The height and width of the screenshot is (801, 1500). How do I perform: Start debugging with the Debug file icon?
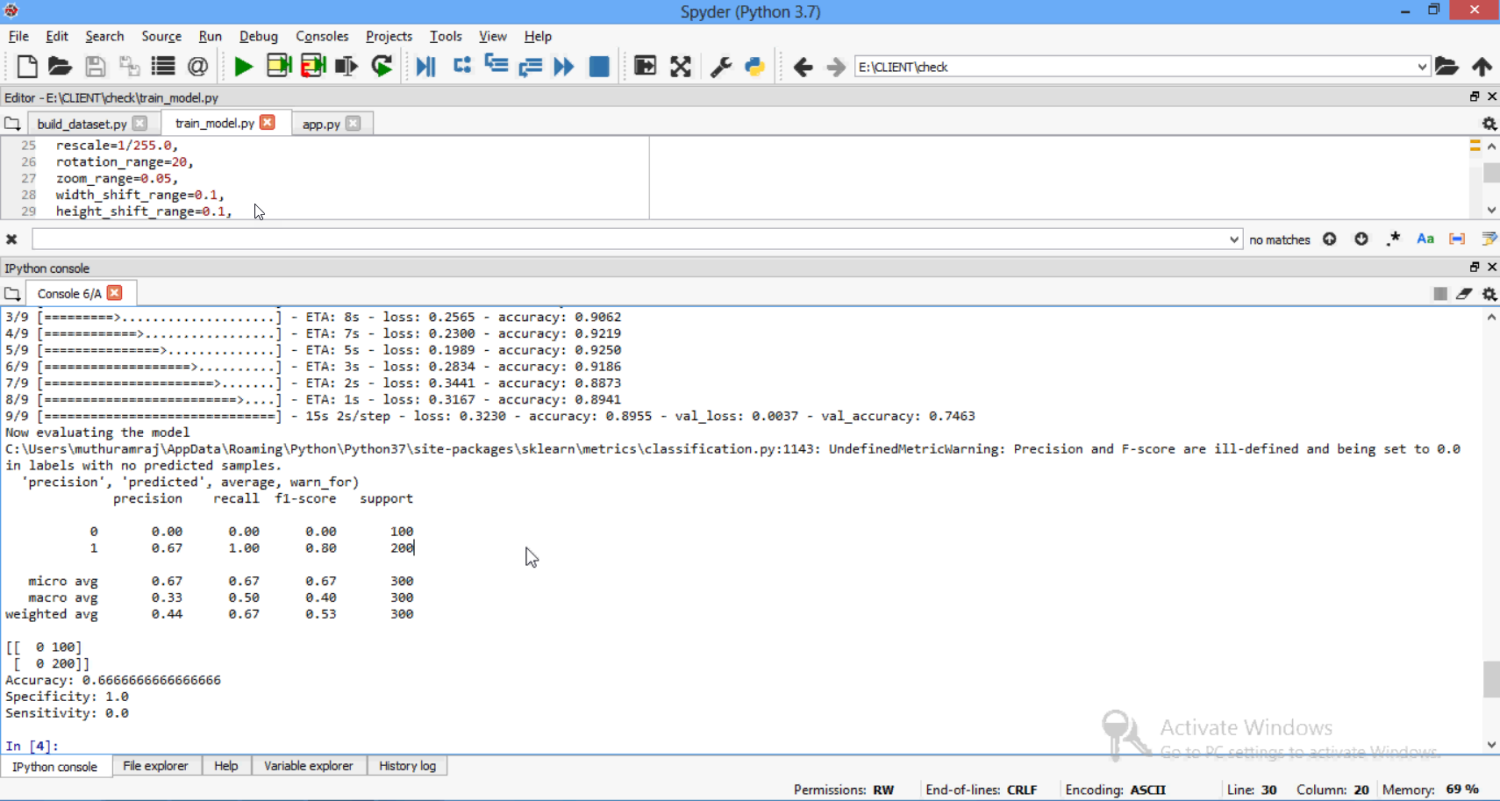426,67
